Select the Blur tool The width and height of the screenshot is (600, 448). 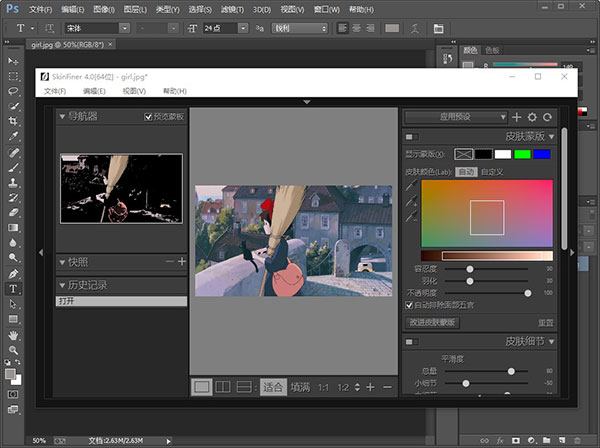[13, 243]
